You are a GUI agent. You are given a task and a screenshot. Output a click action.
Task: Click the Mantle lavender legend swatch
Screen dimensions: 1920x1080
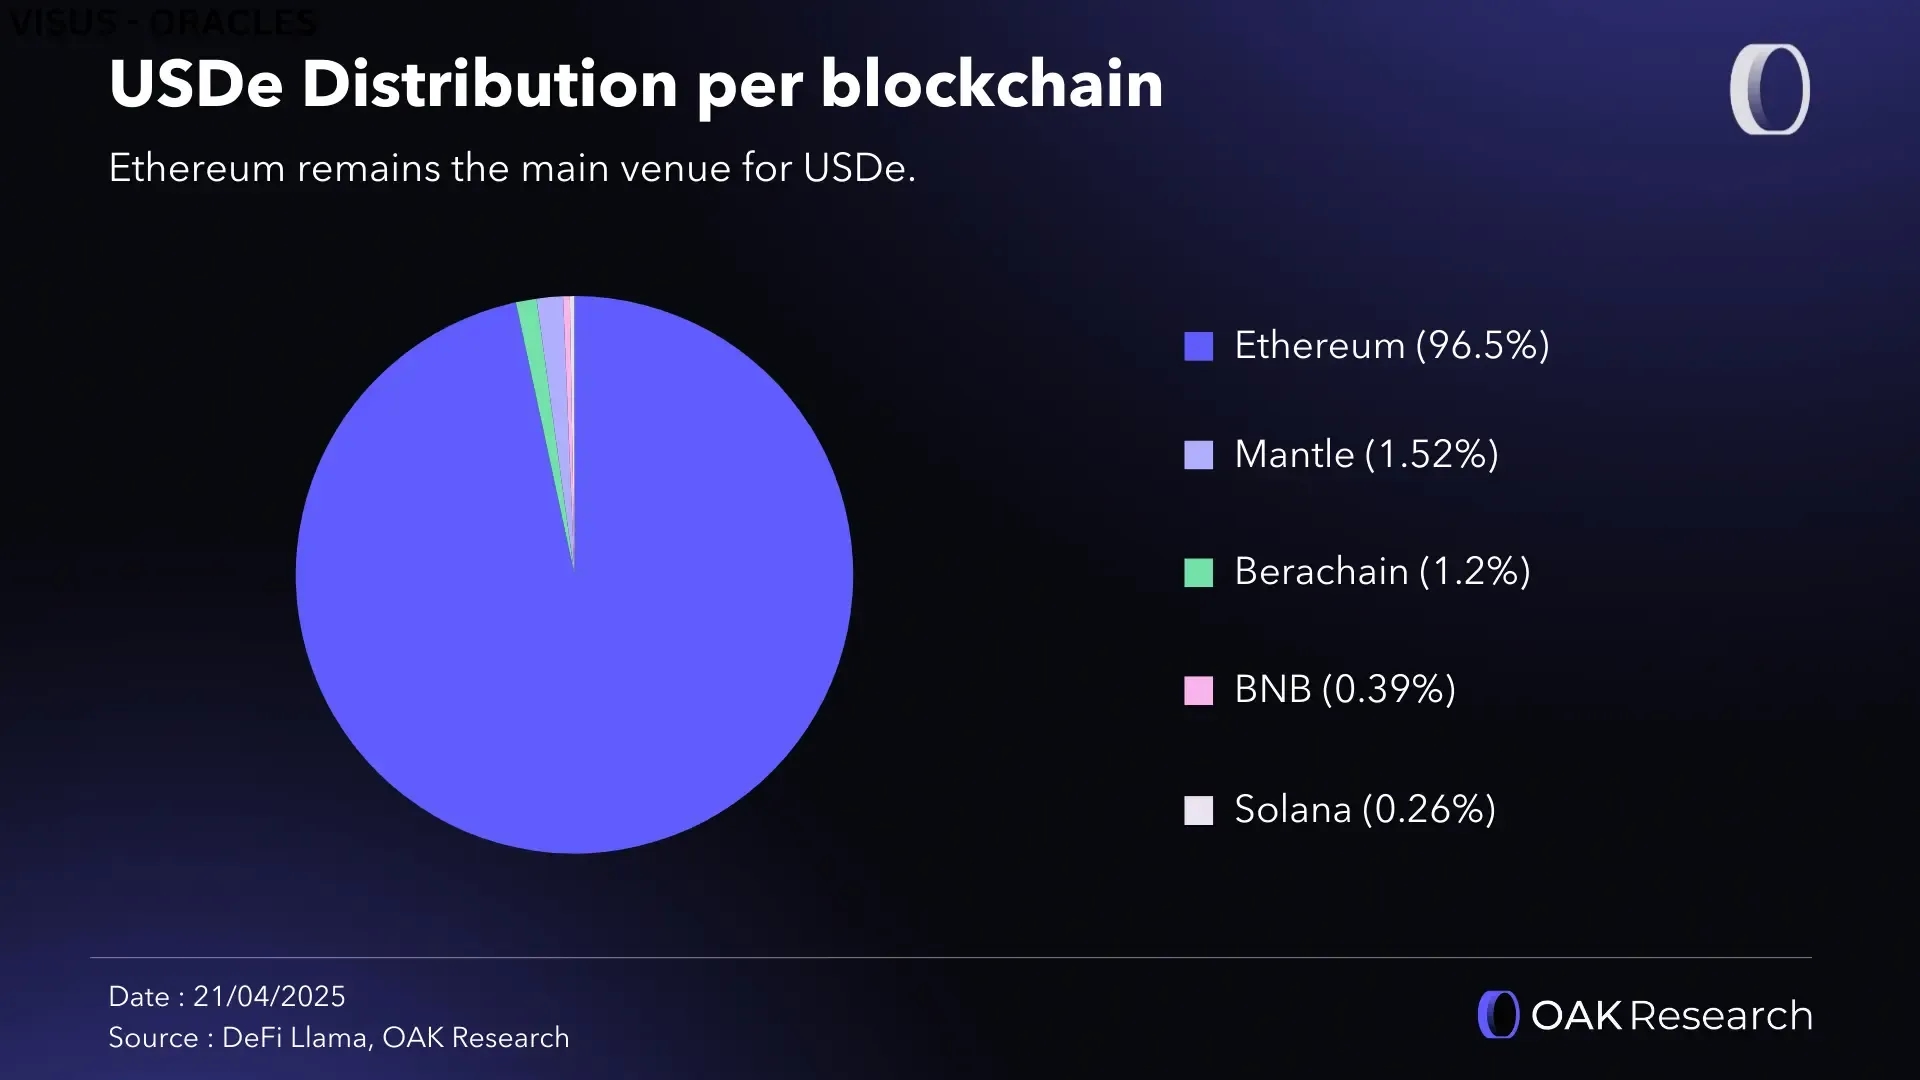pos(1198,455)
